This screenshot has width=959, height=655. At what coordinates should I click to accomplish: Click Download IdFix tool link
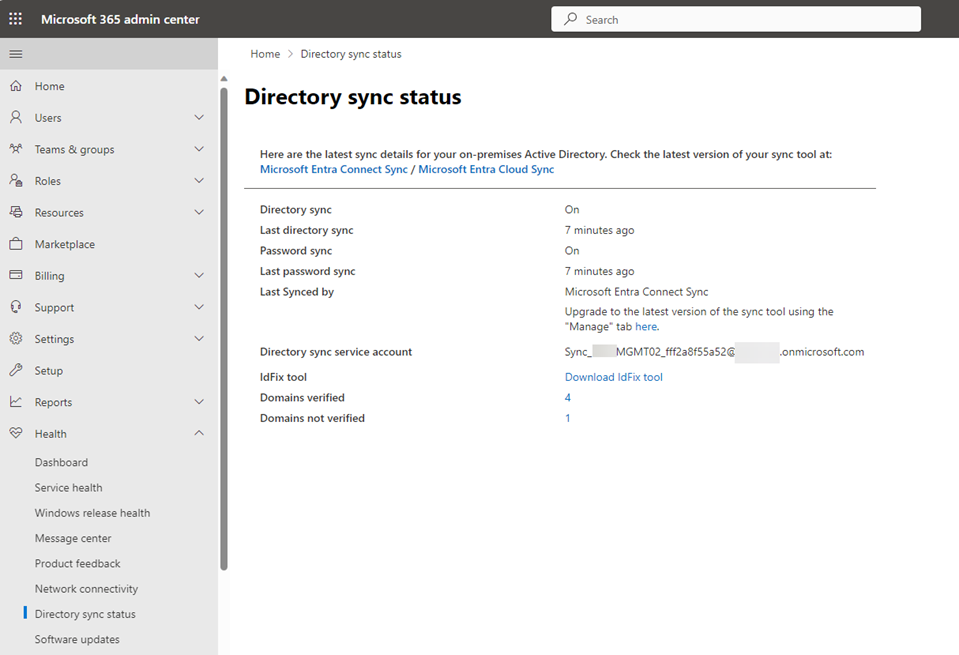point(613,377)
